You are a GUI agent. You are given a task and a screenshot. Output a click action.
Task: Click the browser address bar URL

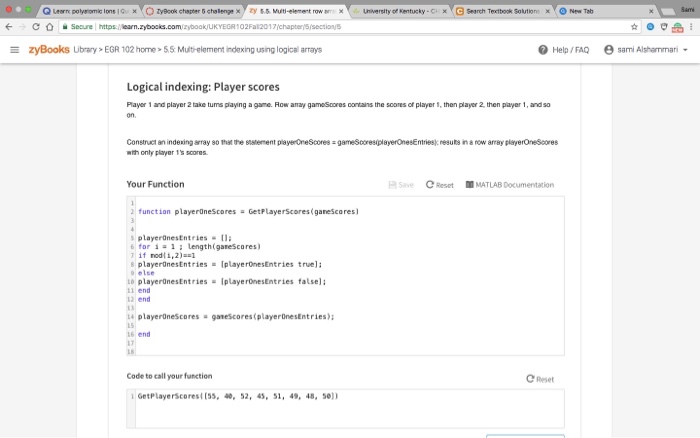pos(220,27)
